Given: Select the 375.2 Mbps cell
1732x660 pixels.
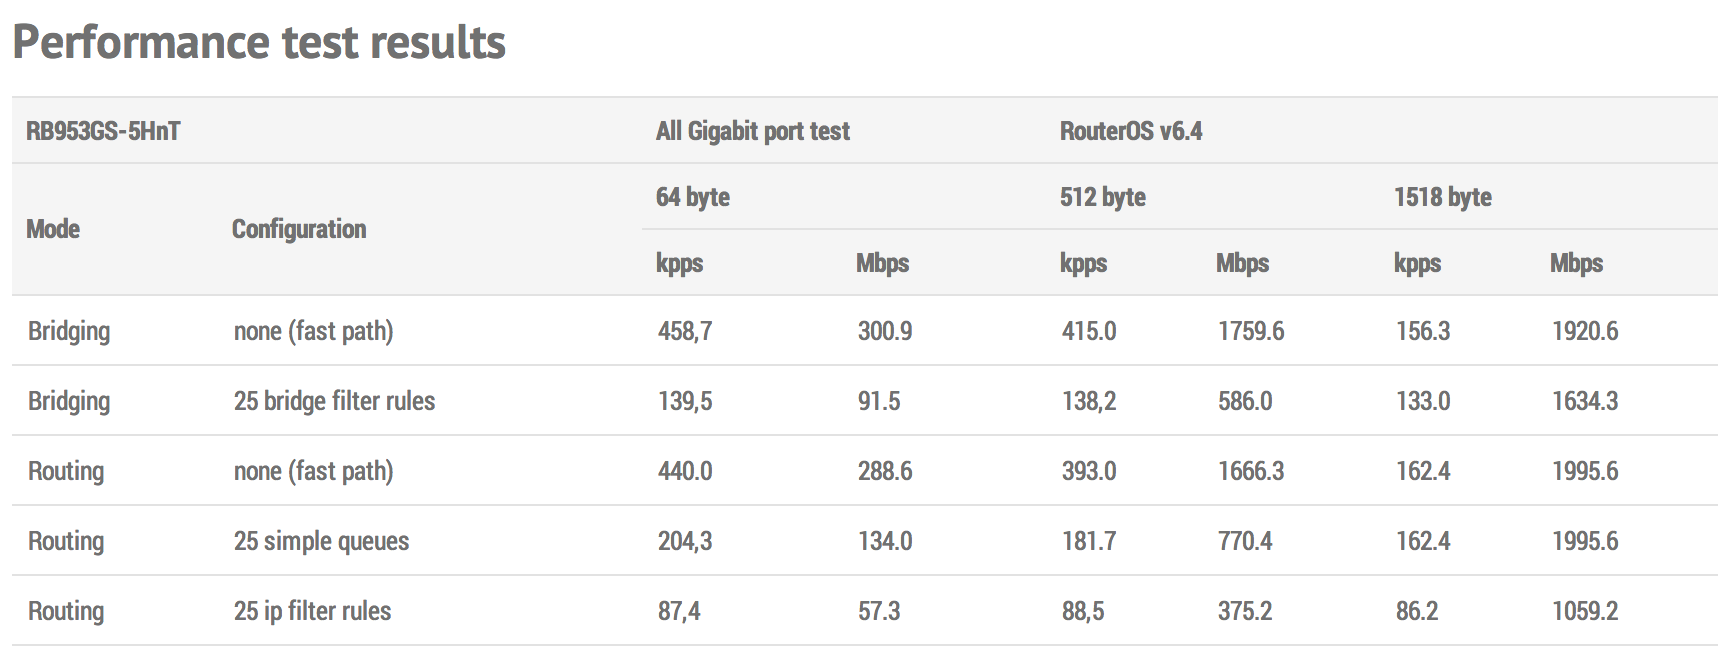Looking at the screenshot, I should (1245, 611).
